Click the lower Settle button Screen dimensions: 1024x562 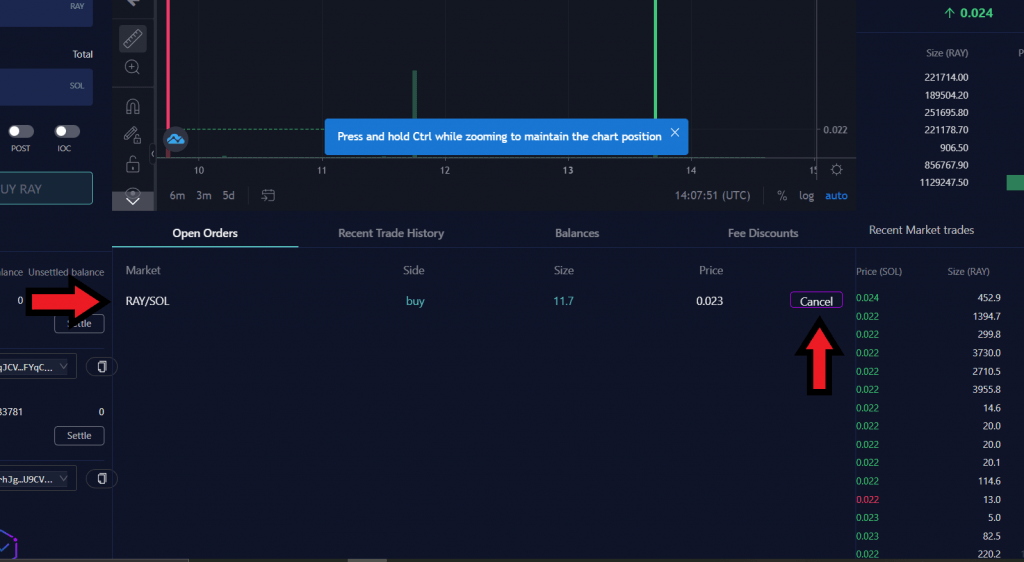[79, 436]
